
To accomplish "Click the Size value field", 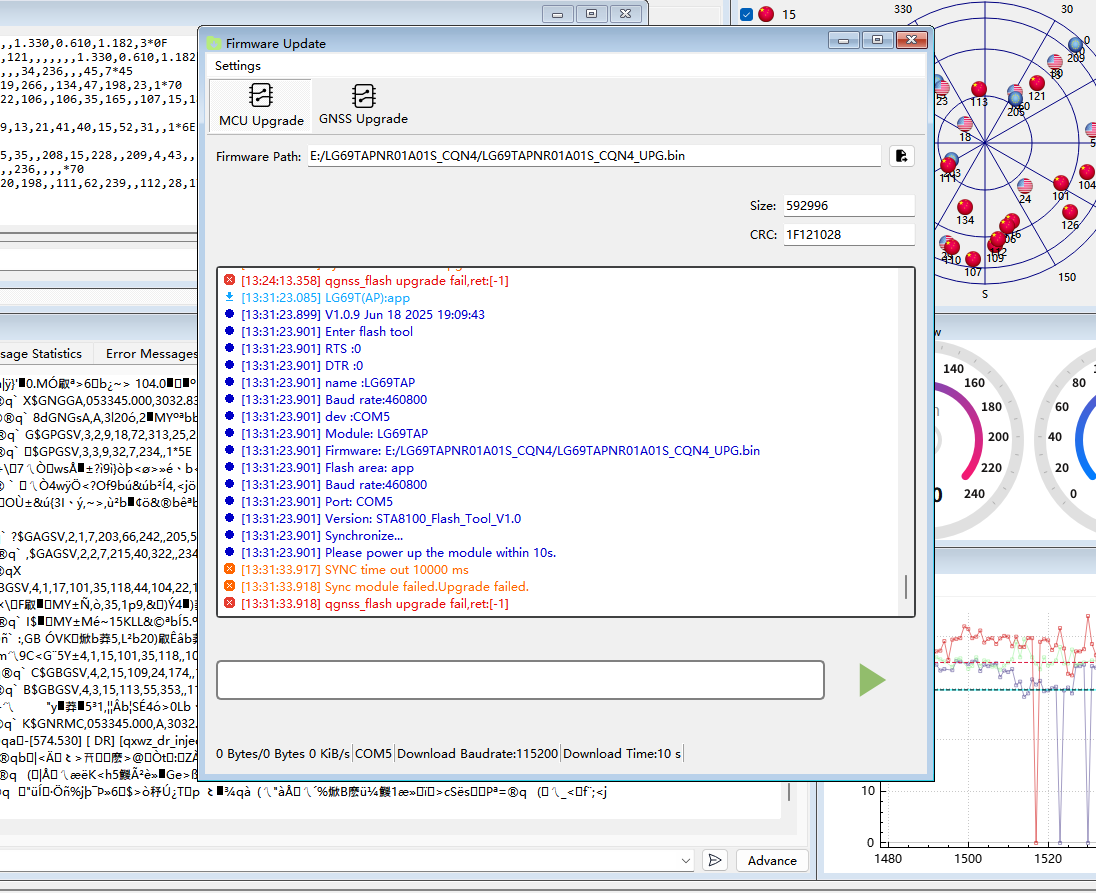I will pyautogui.click(x=848, y=205).
